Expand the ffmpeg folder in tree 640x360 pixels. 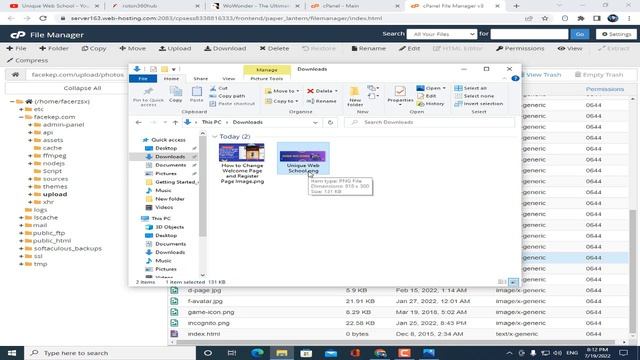tap(30, 156)
